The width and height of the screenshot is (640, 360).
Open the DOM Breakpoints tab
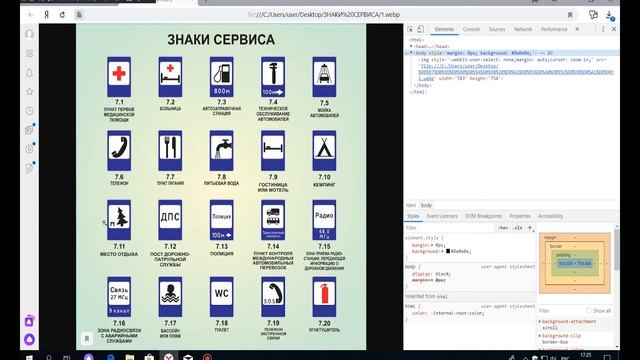click(x=484, y=216)
